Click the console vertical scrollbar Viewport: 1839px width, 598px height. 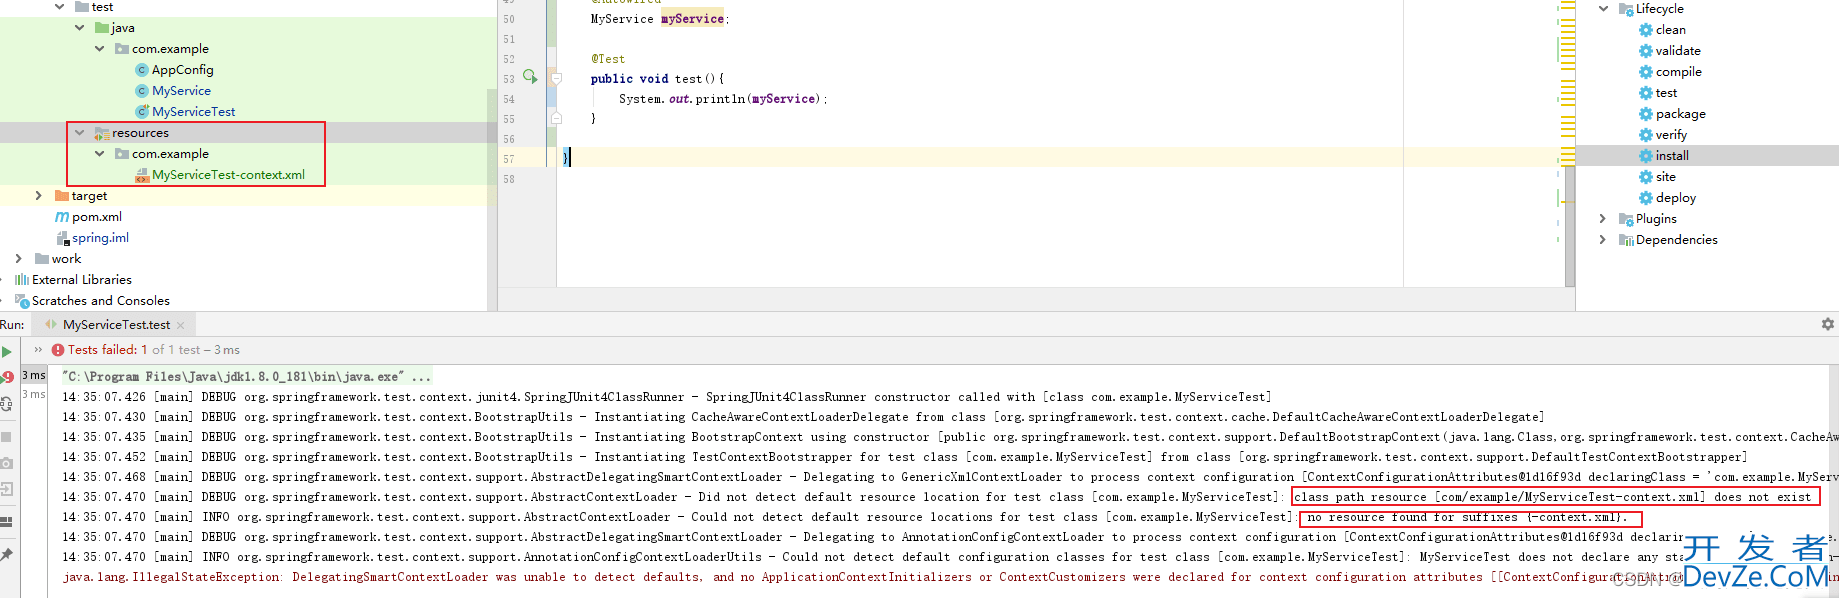click(x=1834, y=480)
